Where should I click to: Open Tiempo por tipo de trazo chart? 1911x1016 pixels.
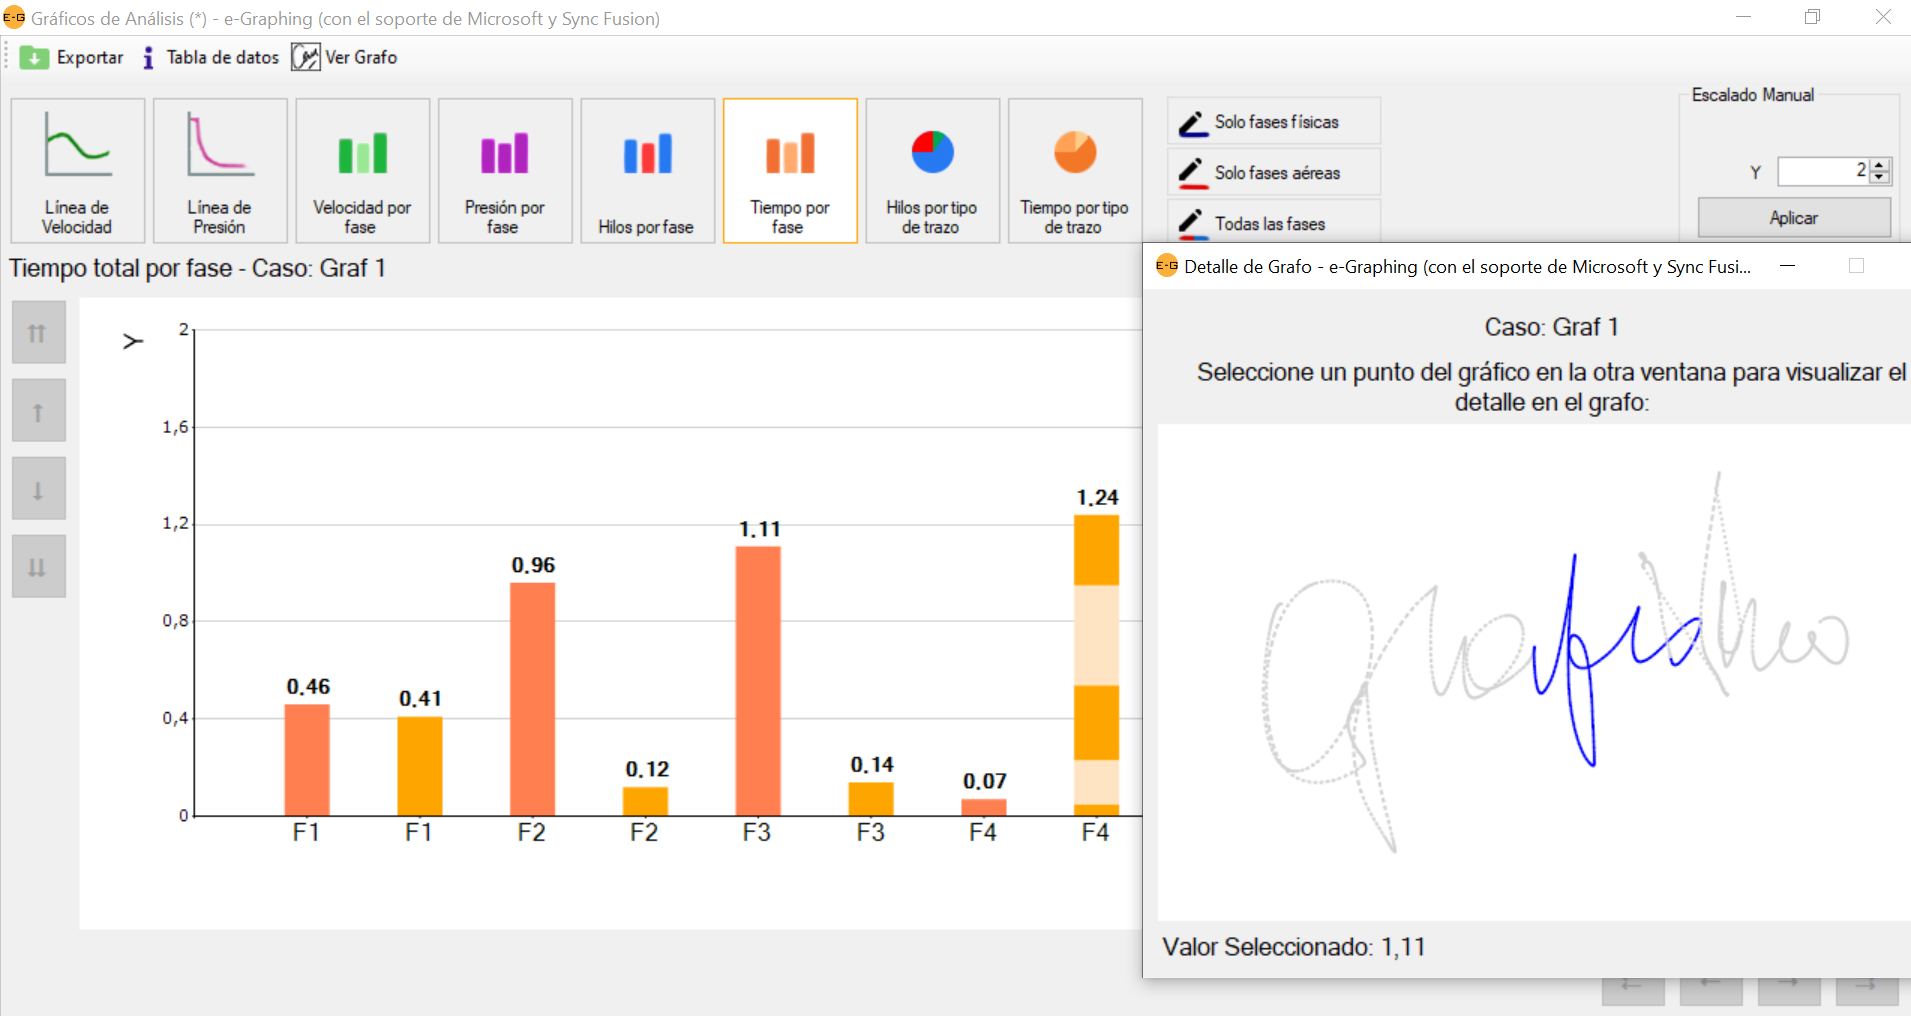coord(1075,170)
